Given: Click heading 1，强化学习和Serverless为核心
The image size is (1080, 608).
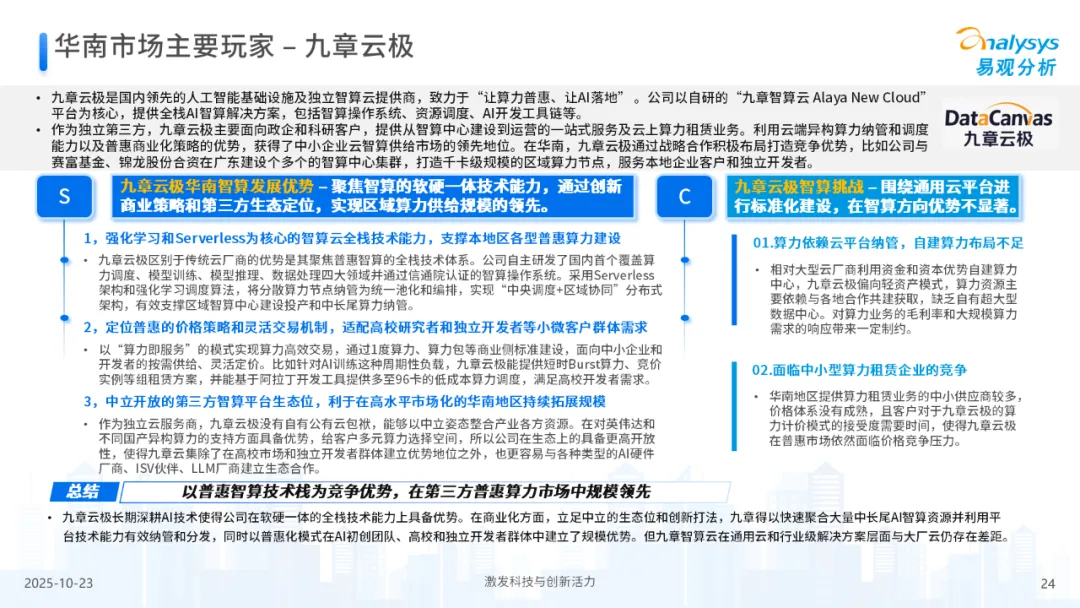Looking at the screenshot, I should (x=352, y=238).
